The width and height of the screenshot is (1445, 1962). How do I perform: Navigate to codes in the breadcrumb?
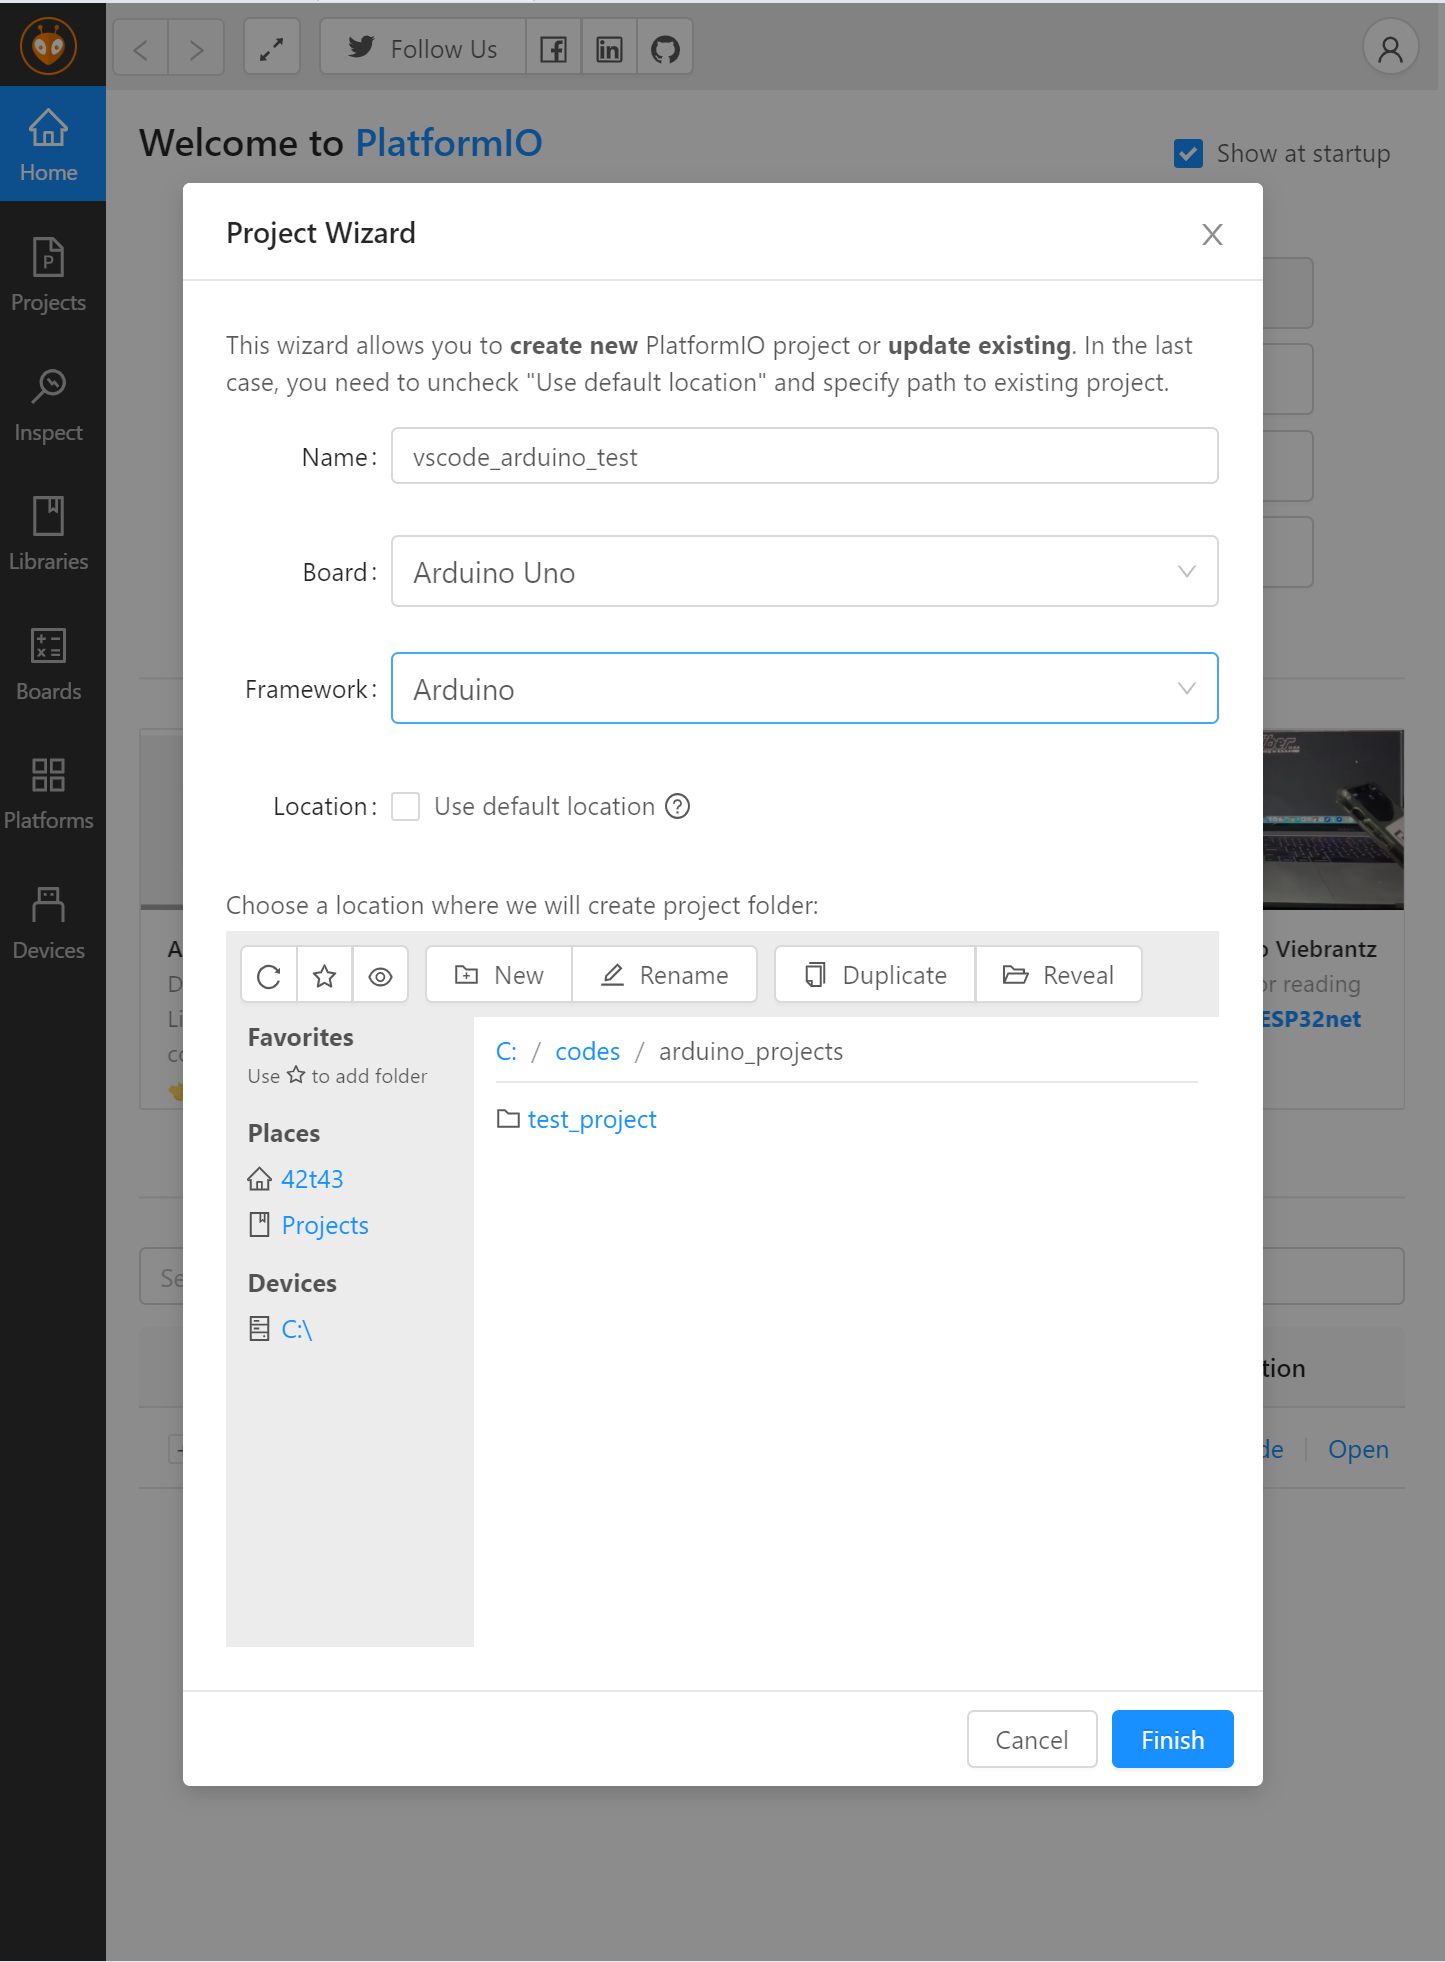coord(587,1051)
